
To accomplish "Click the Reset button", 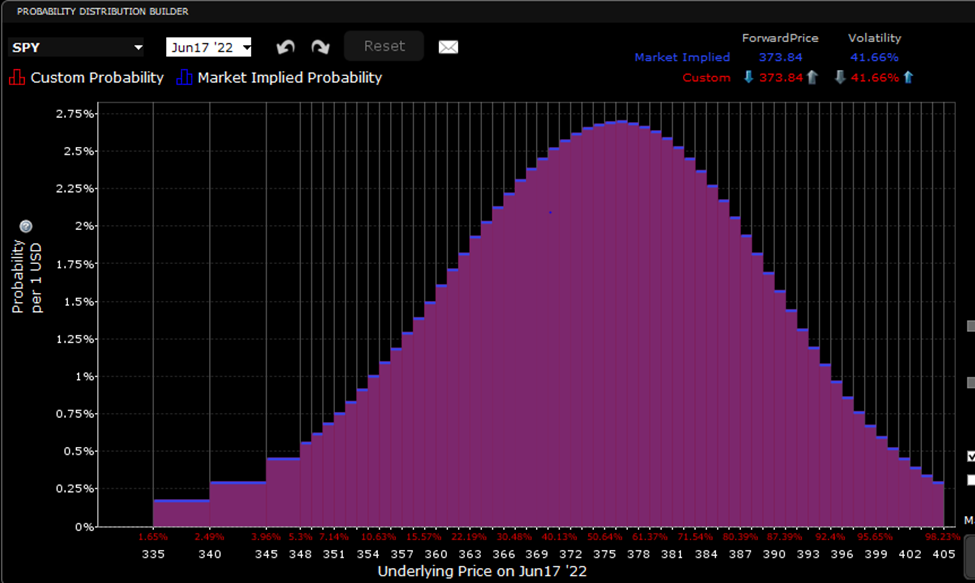I will [x=383, y=46].
